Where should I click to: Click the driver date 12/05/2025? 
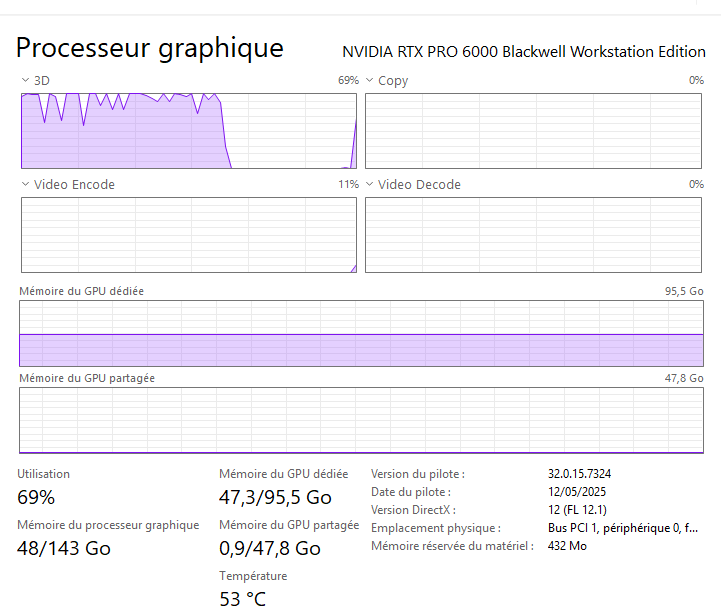point(577,491)
